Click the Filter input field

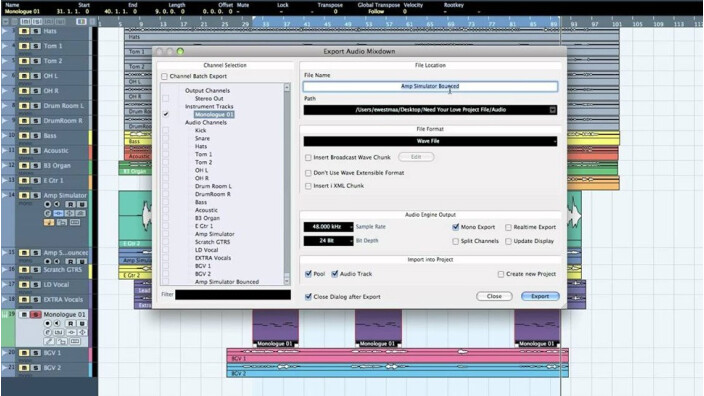coord(233,295)
